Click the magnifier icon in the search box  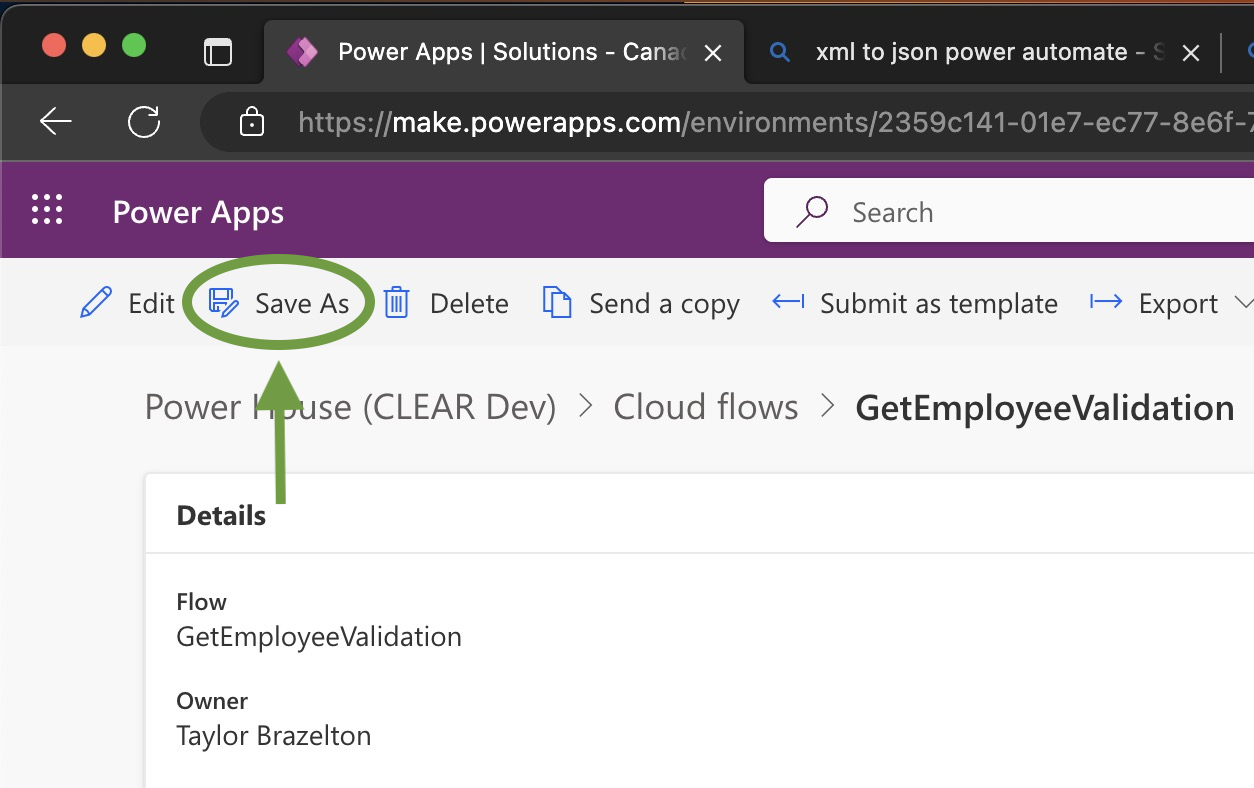click(x=812, y=211)
